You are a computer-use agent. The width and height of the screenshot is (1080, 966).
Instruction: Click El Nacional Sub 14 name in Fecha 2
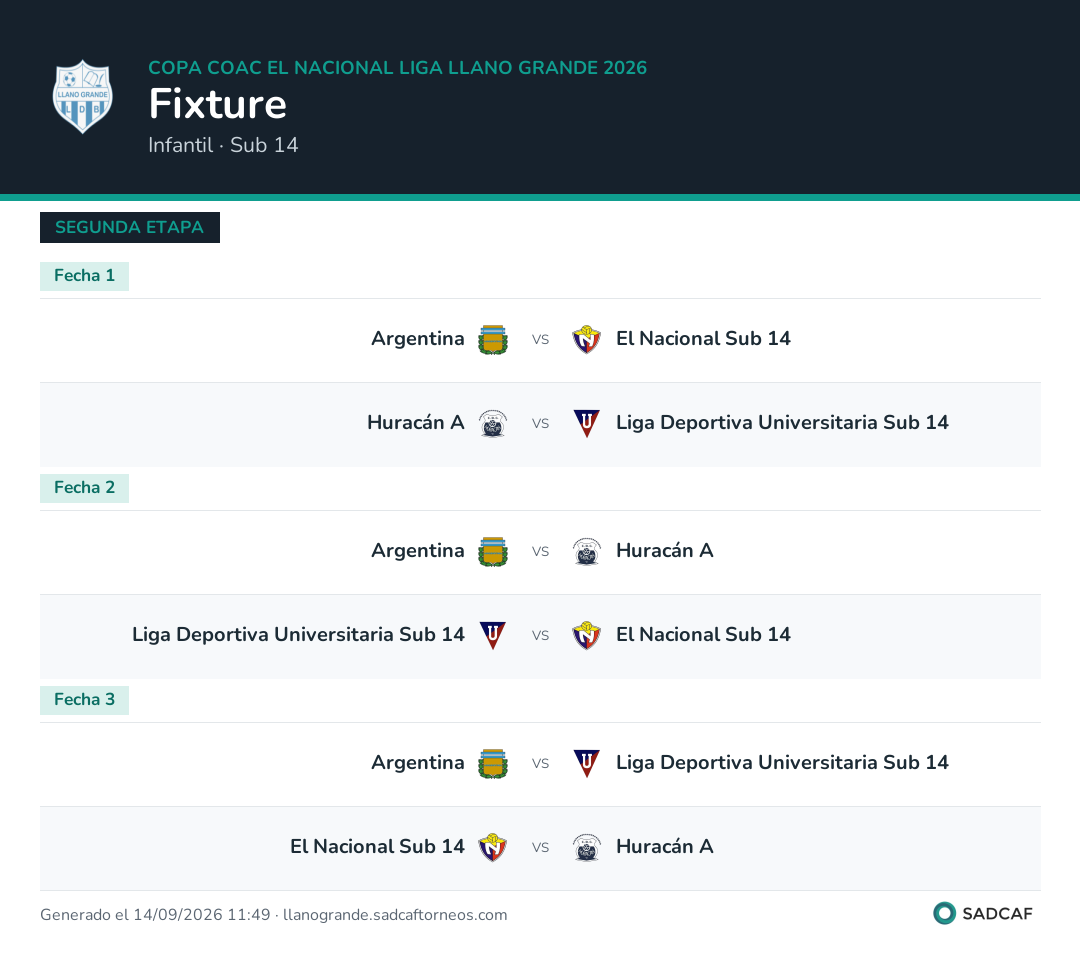(703, 635)
